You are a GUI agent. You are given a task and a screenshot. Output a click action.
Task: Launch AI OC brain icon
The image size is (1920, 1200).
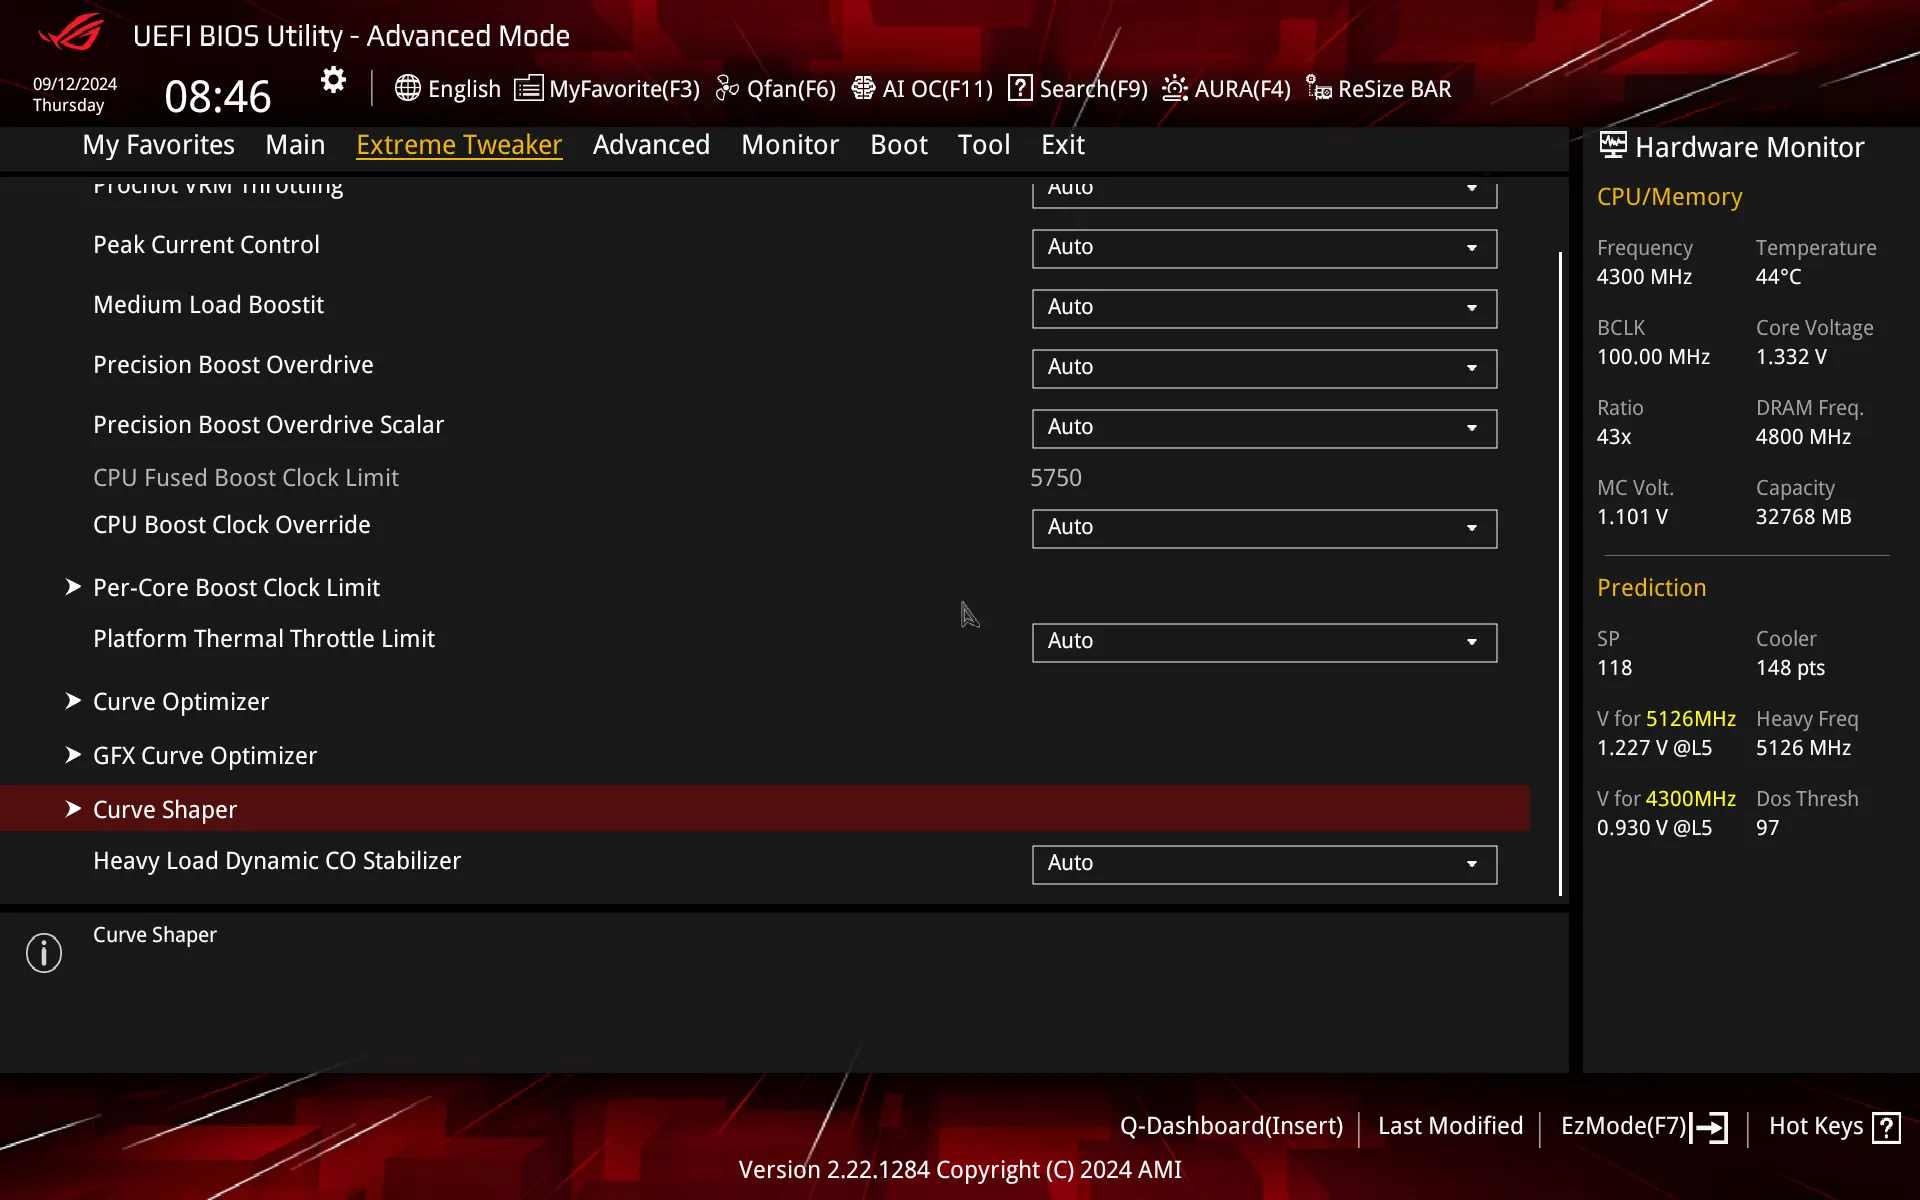coord(863,88)
